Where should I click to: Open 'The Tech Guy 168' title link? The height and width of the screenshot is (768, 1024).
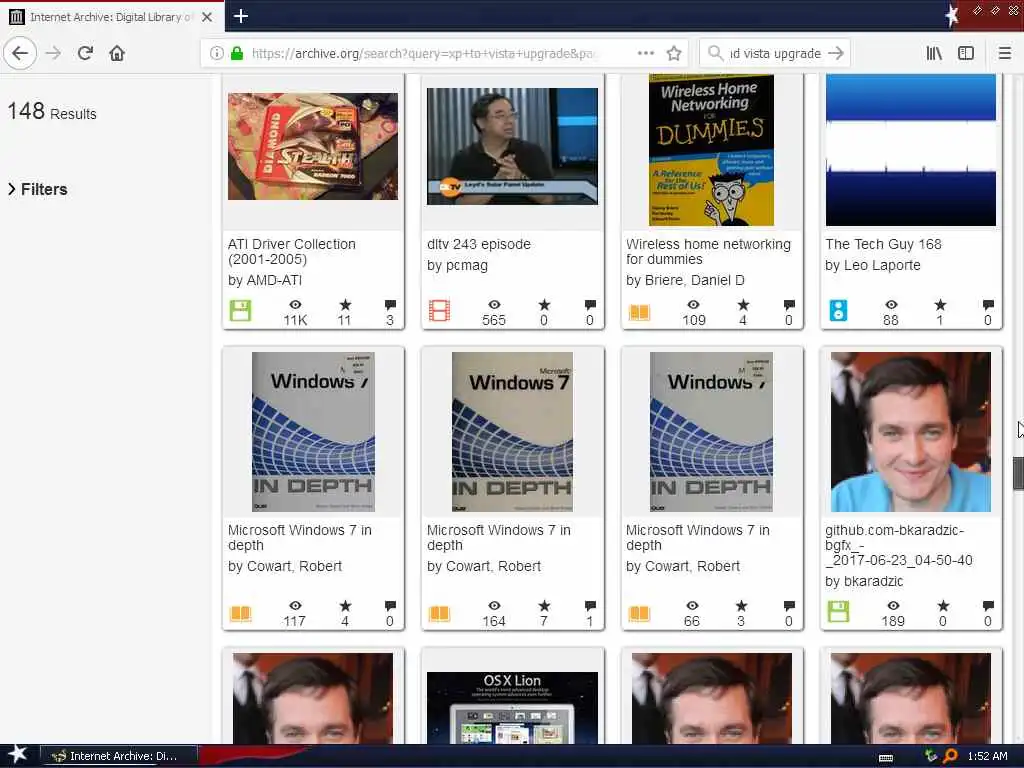[x=883, y=244]
